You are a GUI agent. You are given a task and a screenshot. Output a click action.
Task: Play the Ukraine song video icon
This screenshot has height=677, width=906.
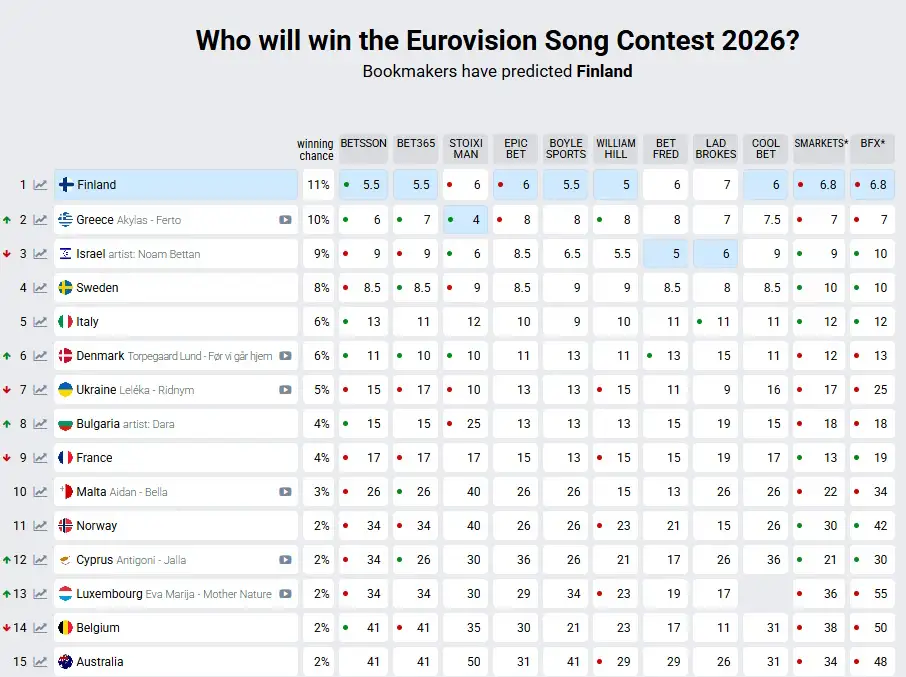[x=286, y=390]
